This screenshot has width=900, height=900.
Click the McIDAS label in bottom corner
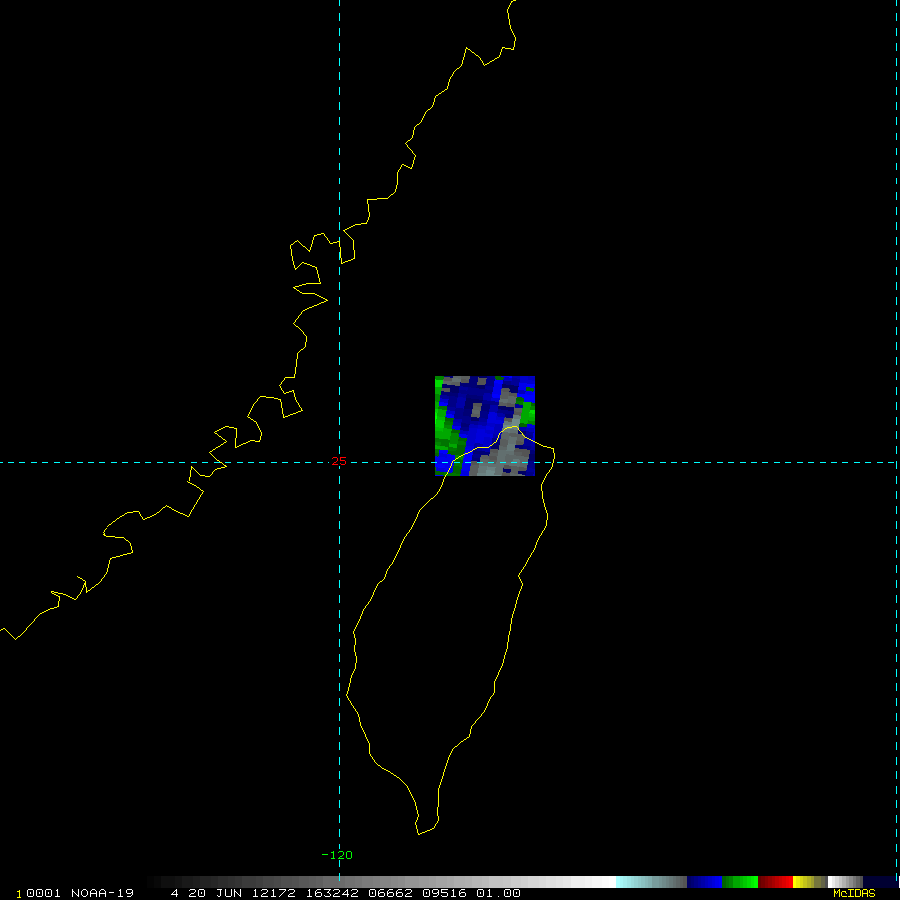coord(853,893)
